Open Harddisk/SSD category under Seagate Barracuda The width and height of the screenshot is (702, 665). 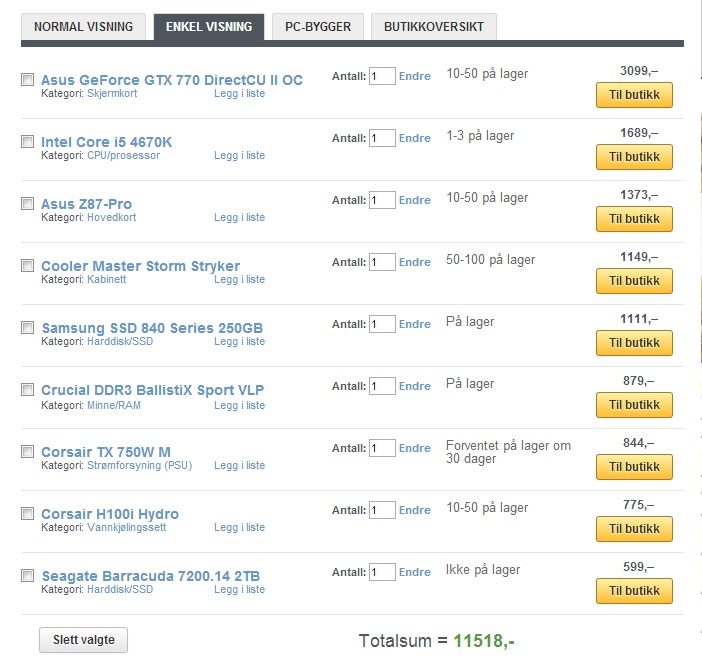(120, 589)
